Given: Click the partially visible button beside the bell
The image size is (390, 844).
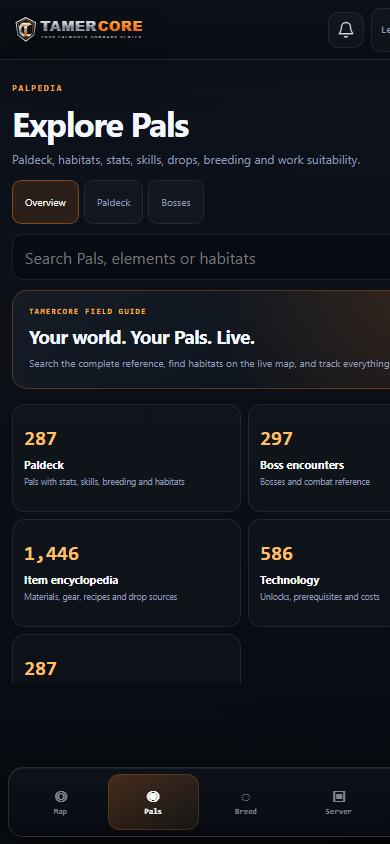Looking at the screenshot, I should click(x=381, y=30).
